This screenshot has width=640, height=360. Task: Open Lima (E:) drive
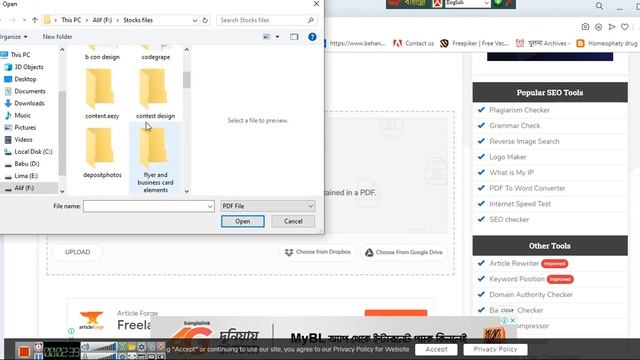point(26,176)
